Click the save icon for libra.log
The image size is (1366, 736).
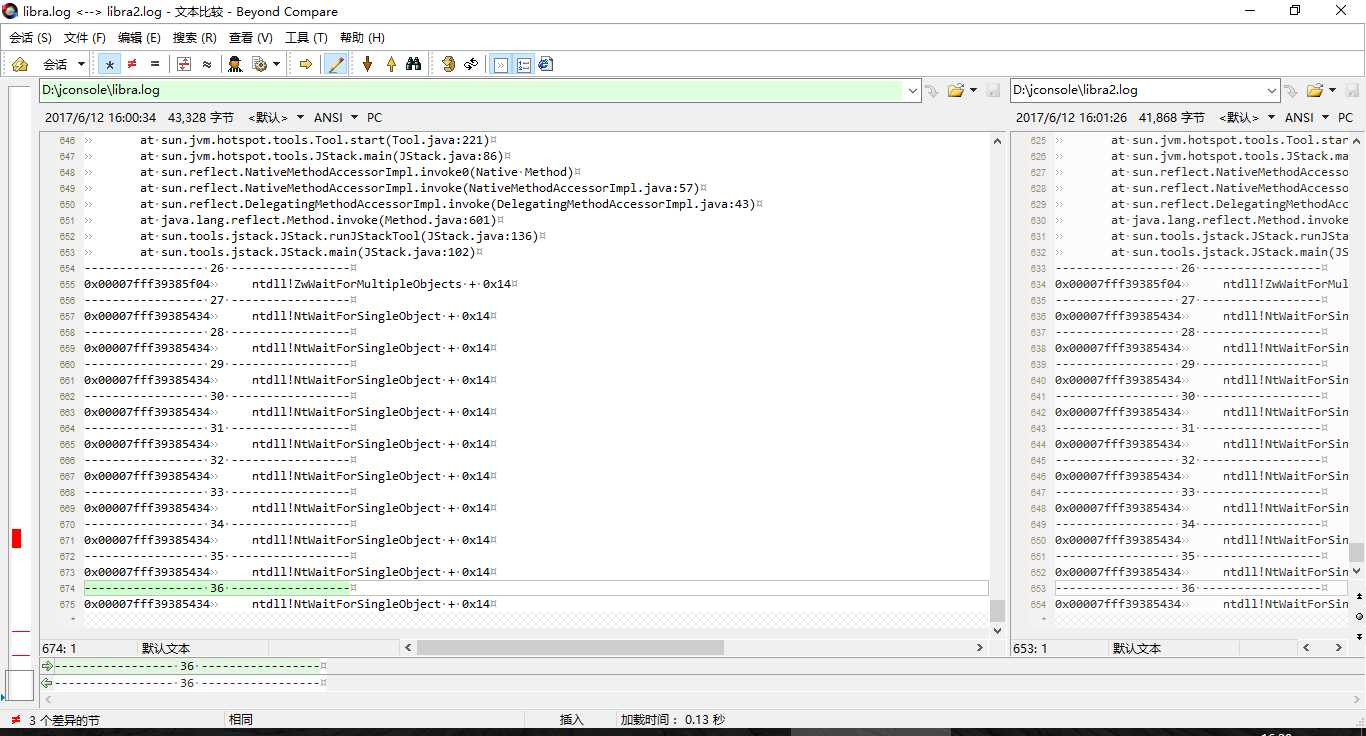tap(993, 90)
